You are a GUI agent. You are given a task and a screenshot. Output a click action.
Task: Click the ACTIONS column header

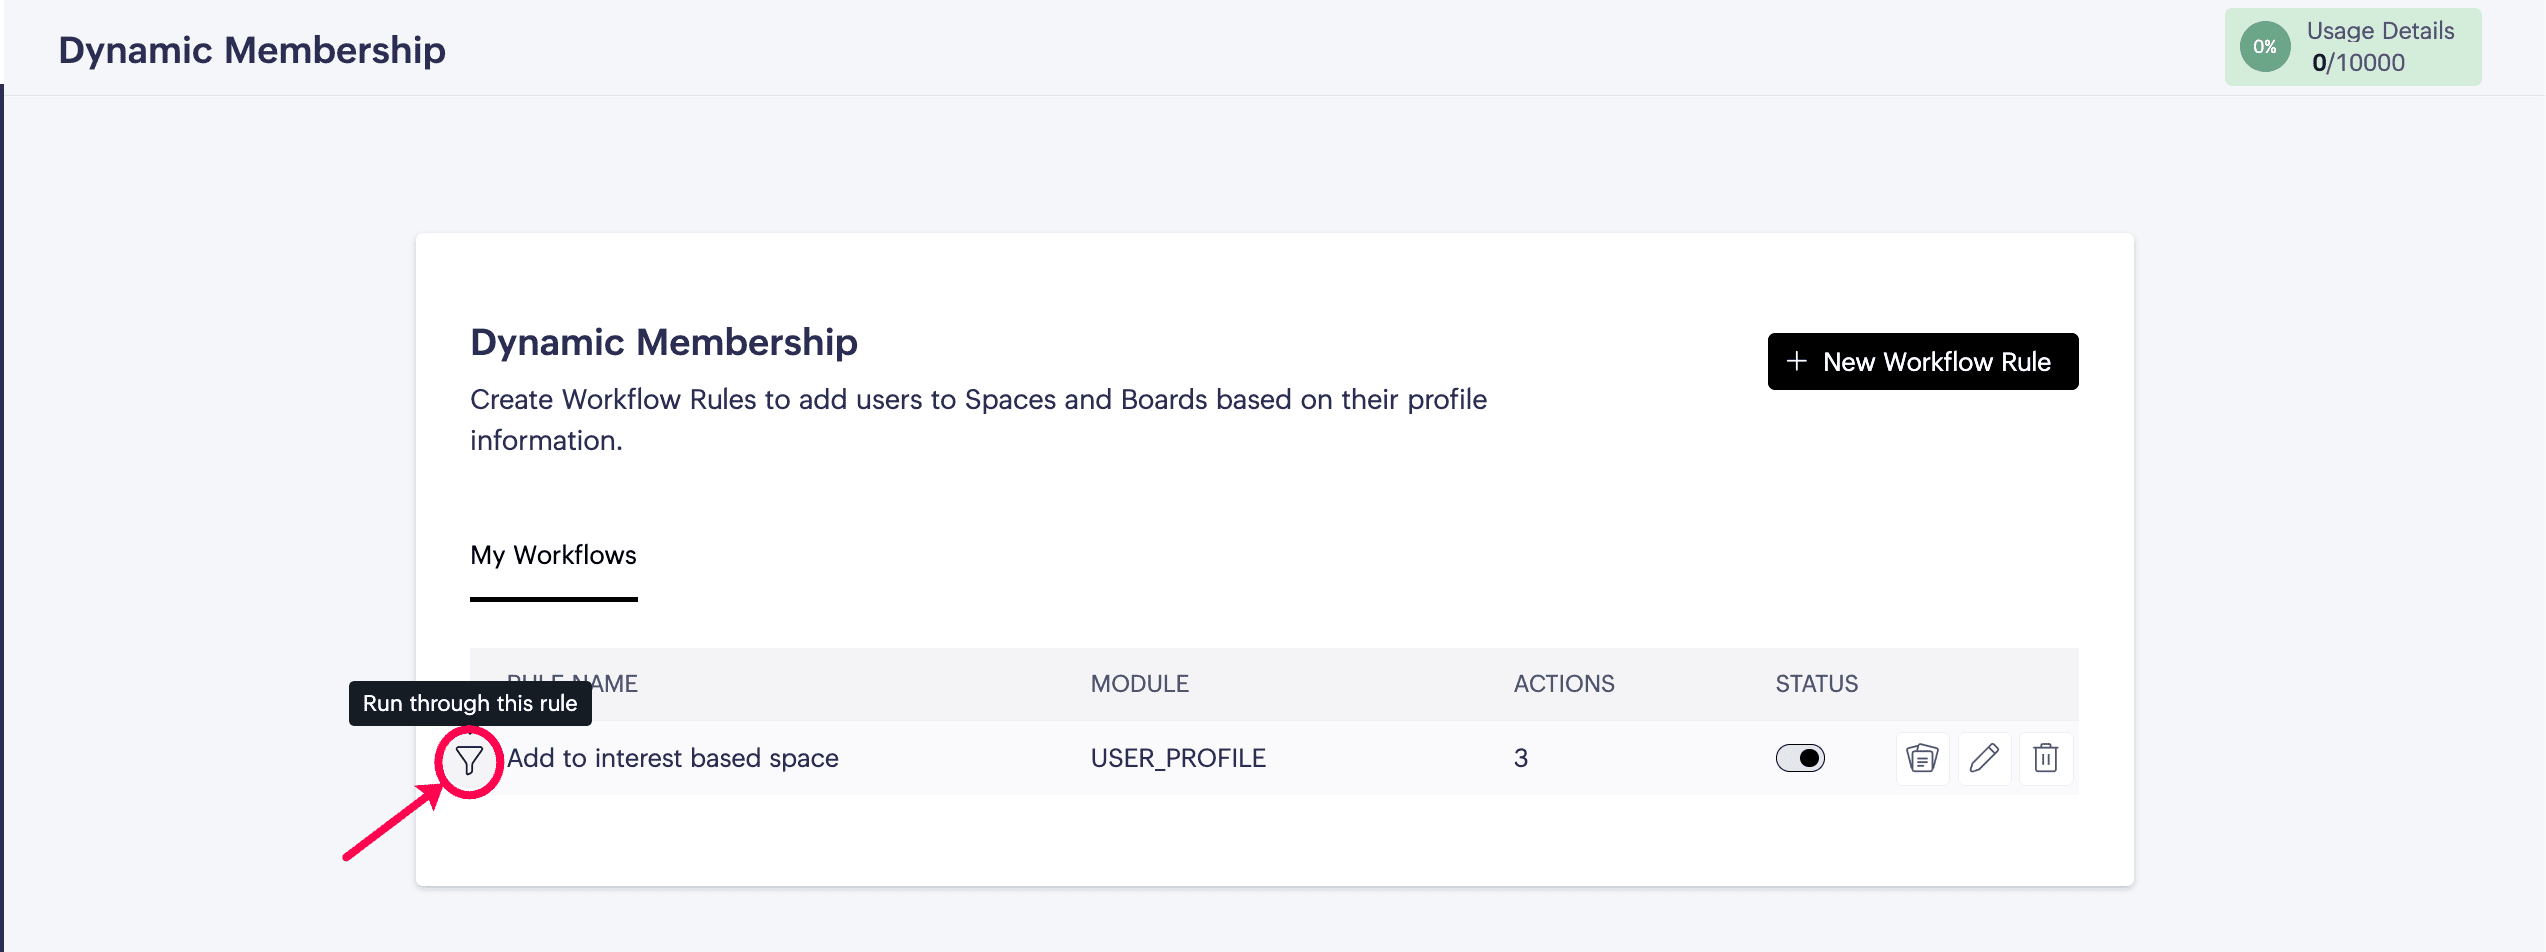coord(1563,684)
